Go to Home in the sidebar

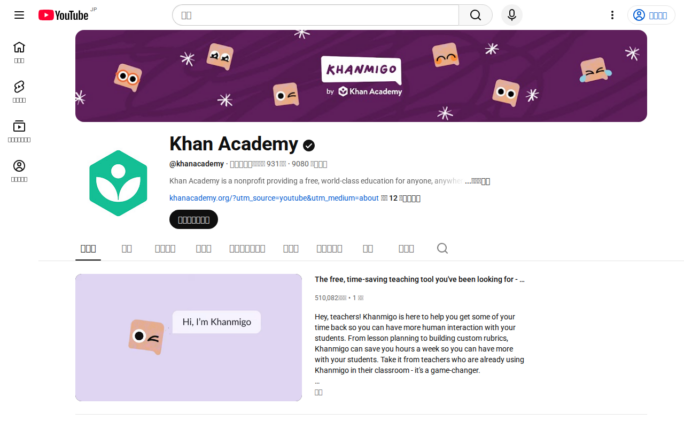pyautogui.click(x=19, y=52)
